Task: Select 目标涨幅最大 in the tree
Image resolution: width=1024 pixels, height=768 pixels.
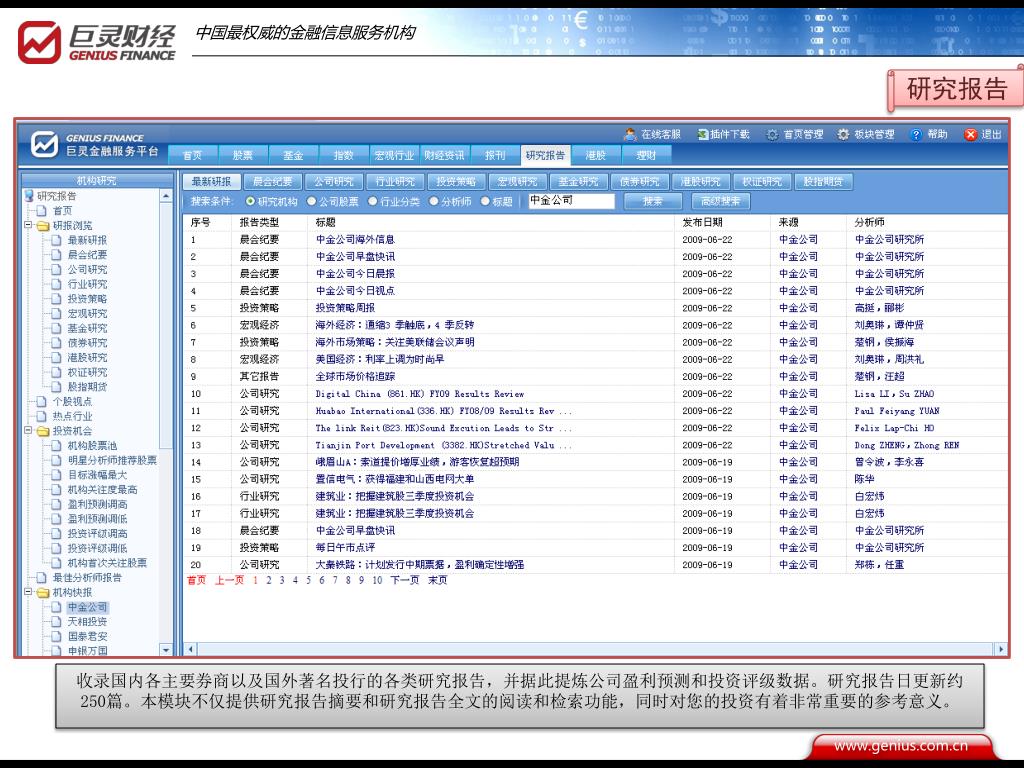Action: 98,475
